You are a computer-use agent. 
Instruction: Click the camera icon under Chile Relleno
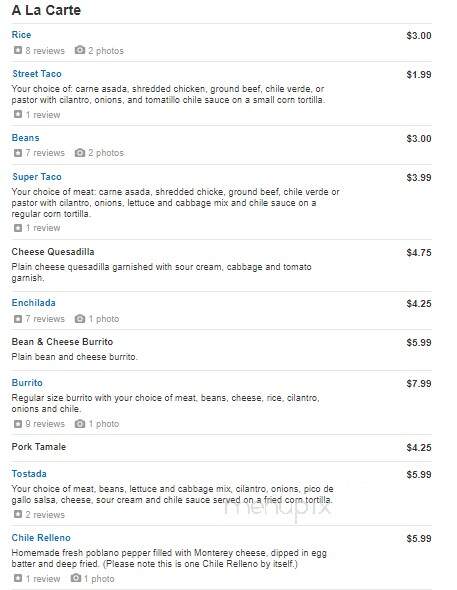click(76, 578)
